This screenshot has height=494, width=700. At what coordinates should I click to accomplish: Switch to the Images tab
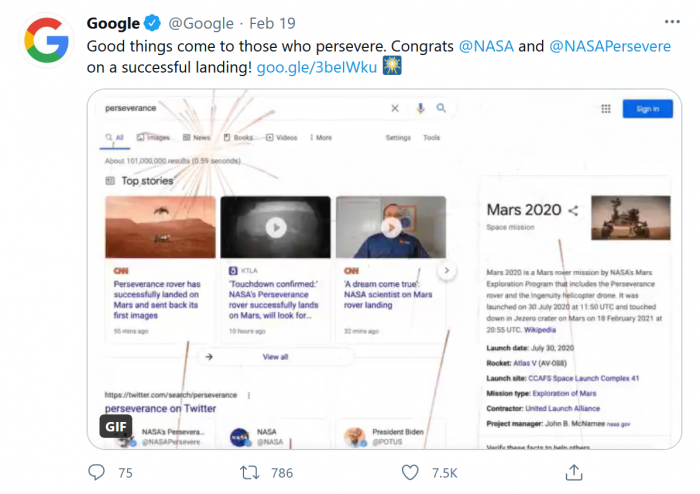tap(154, 138)
